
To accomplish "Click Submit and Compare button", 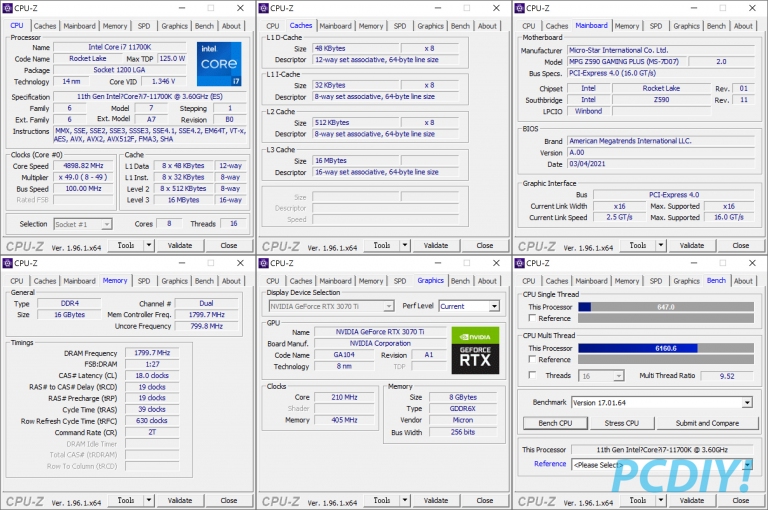I will tap(707, 423).
